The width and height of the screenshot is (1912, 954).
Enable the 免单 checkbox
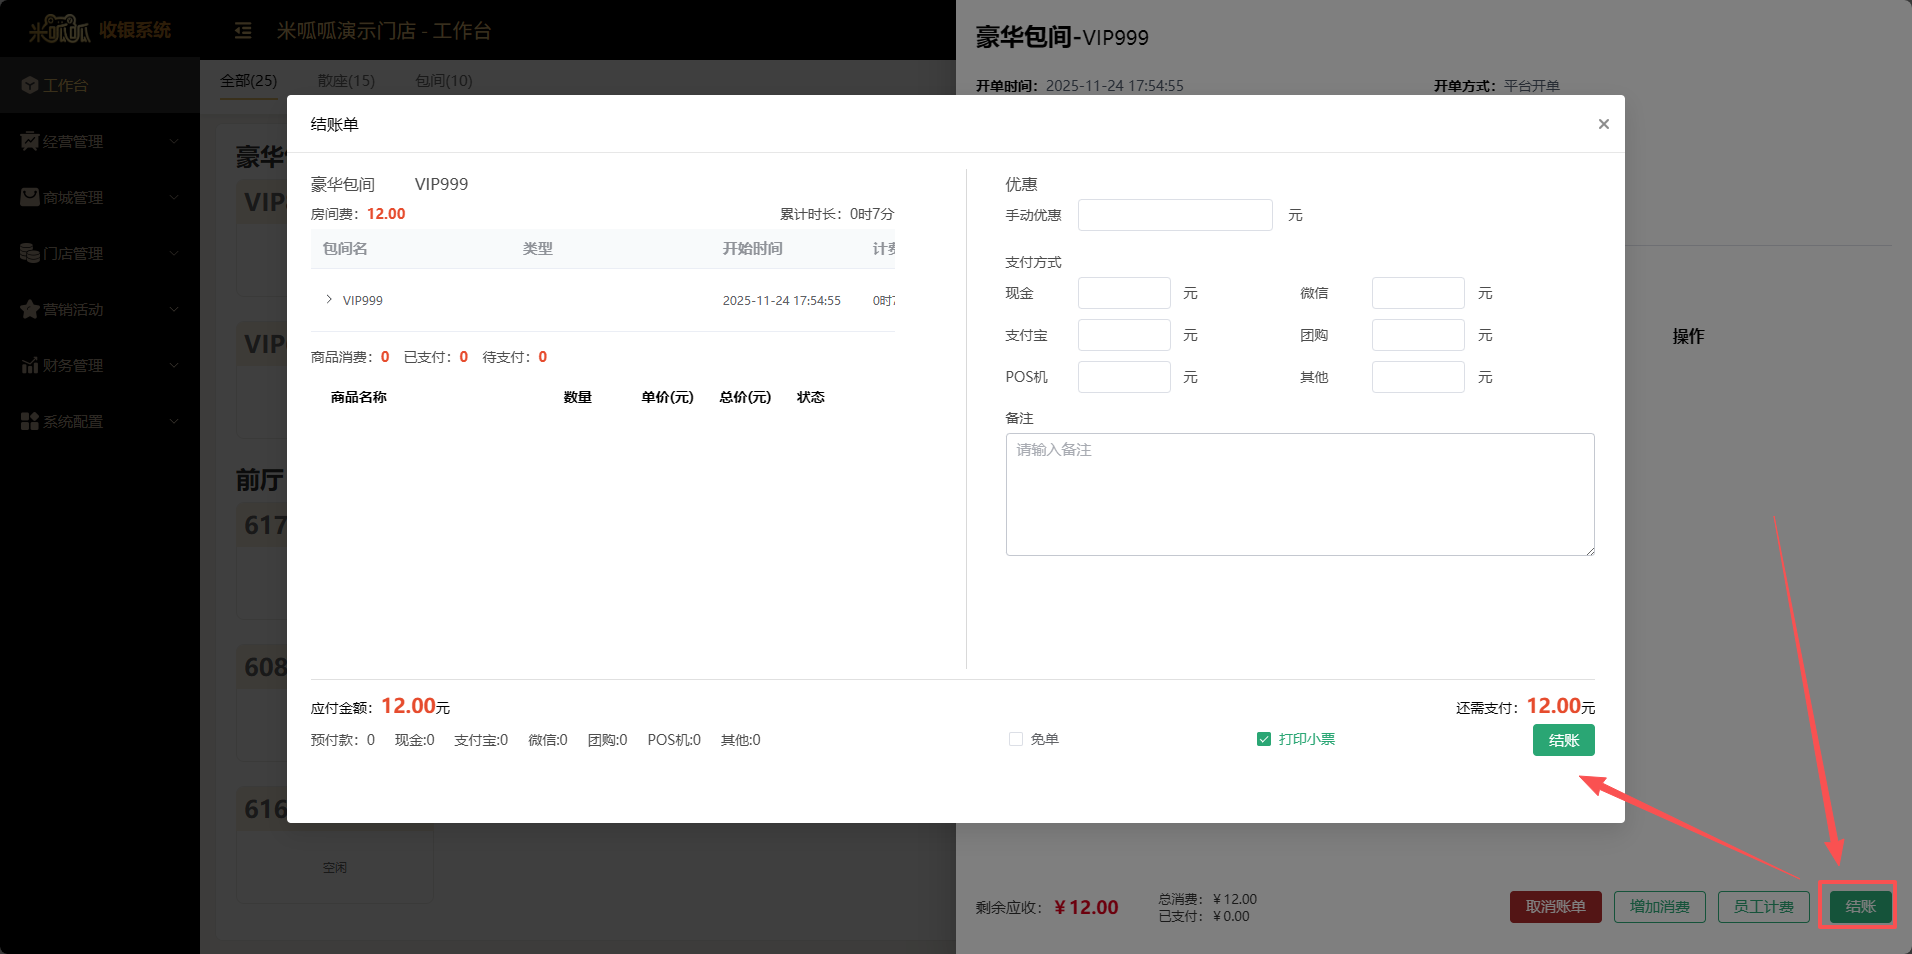click(1016, 739)
